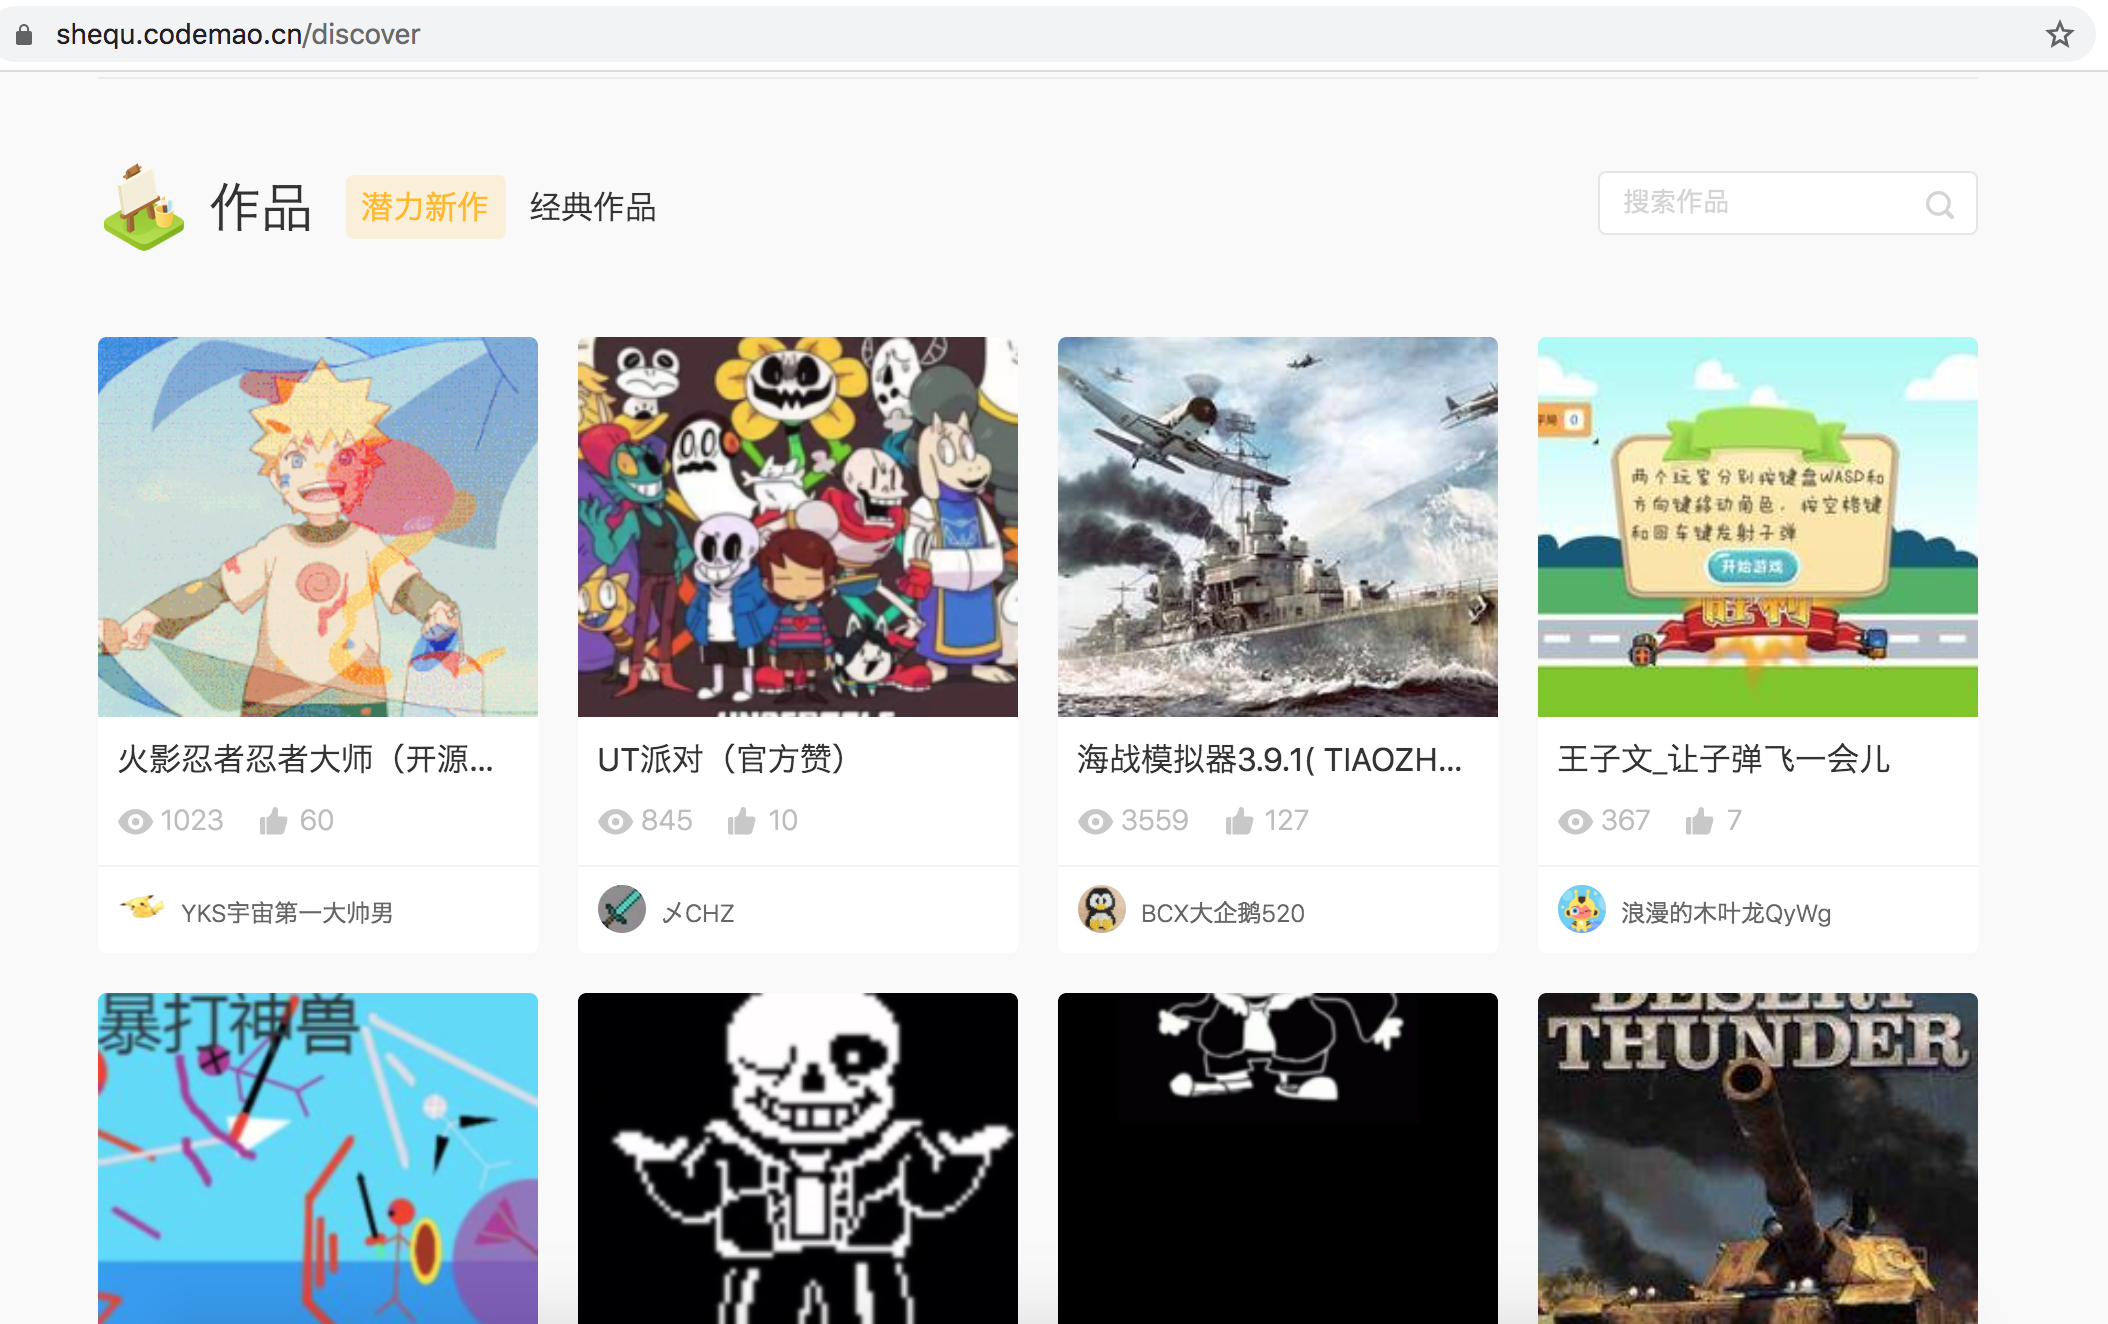Click the thumbs-up icon beside 127

pyautogui.click(x=1239, y=821)
